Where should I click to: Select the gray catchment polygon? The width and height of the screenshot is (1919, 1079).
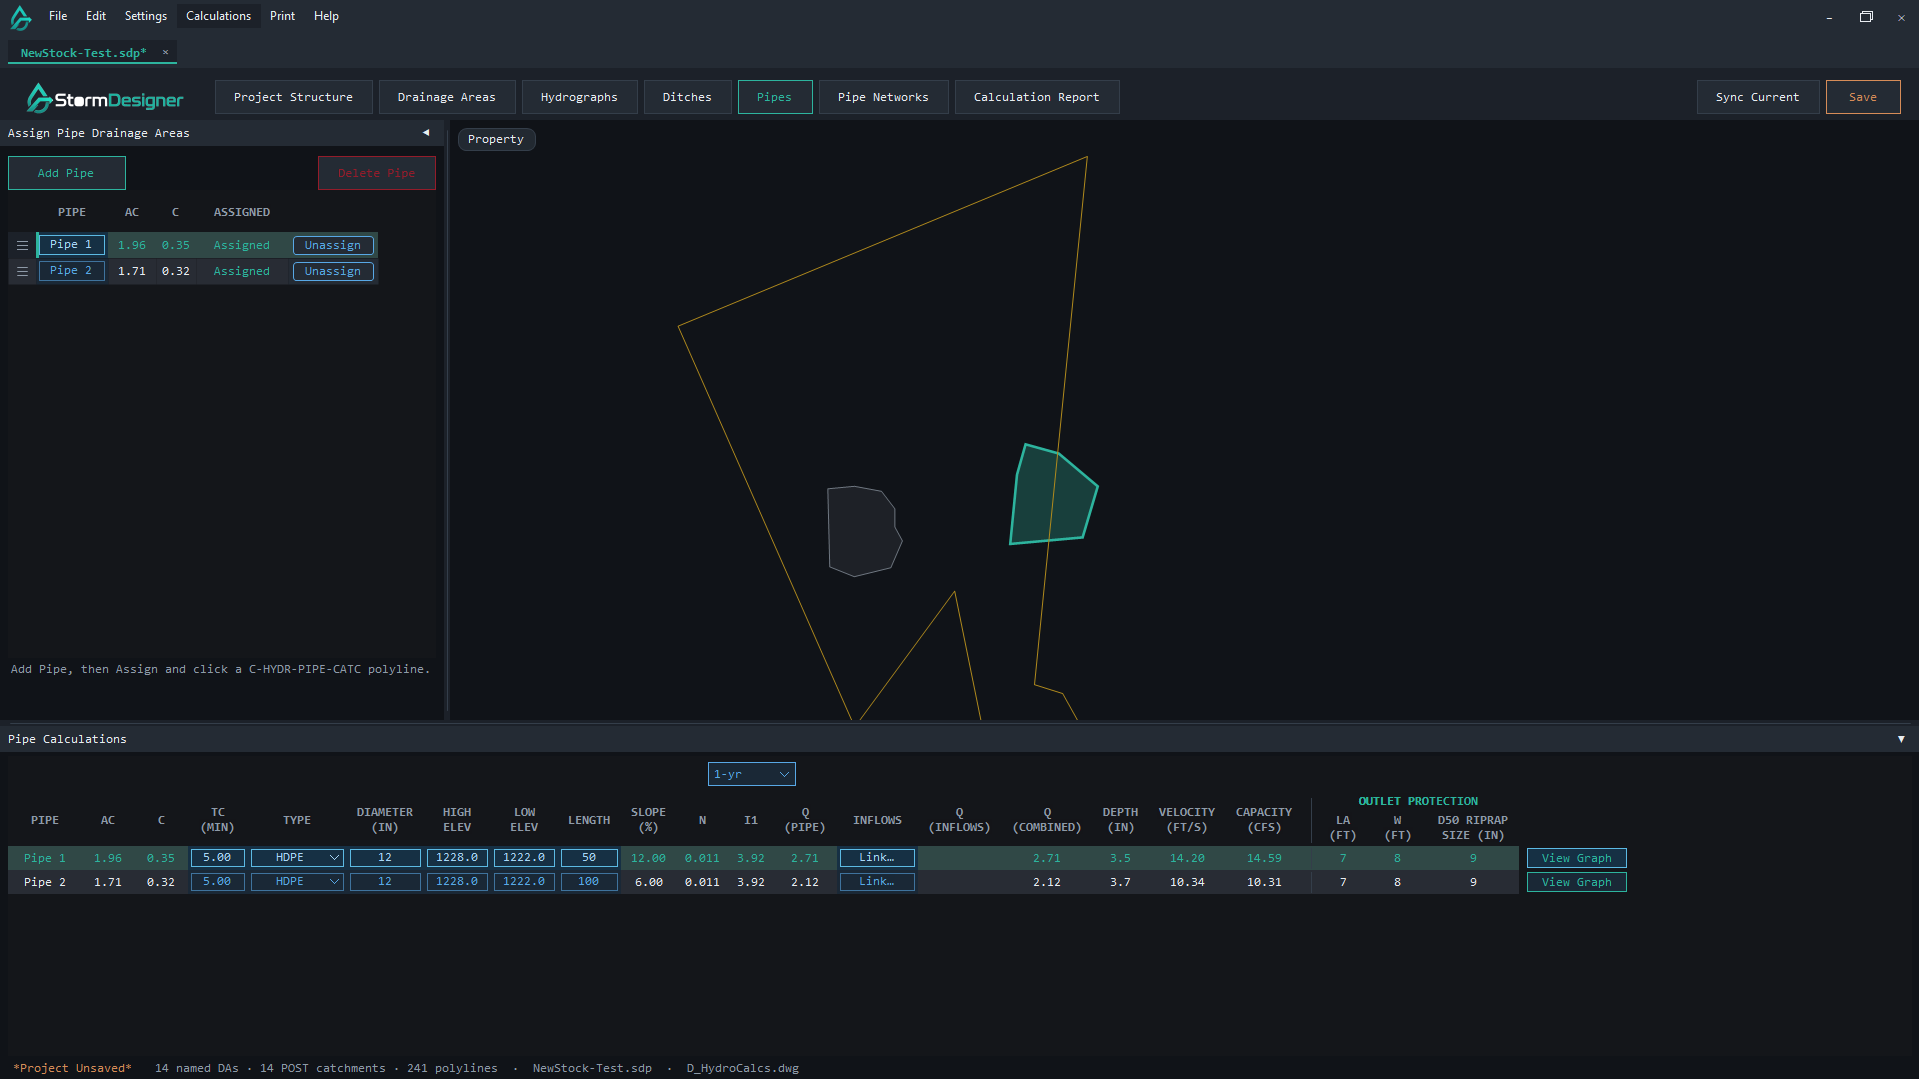pos(863,530)
